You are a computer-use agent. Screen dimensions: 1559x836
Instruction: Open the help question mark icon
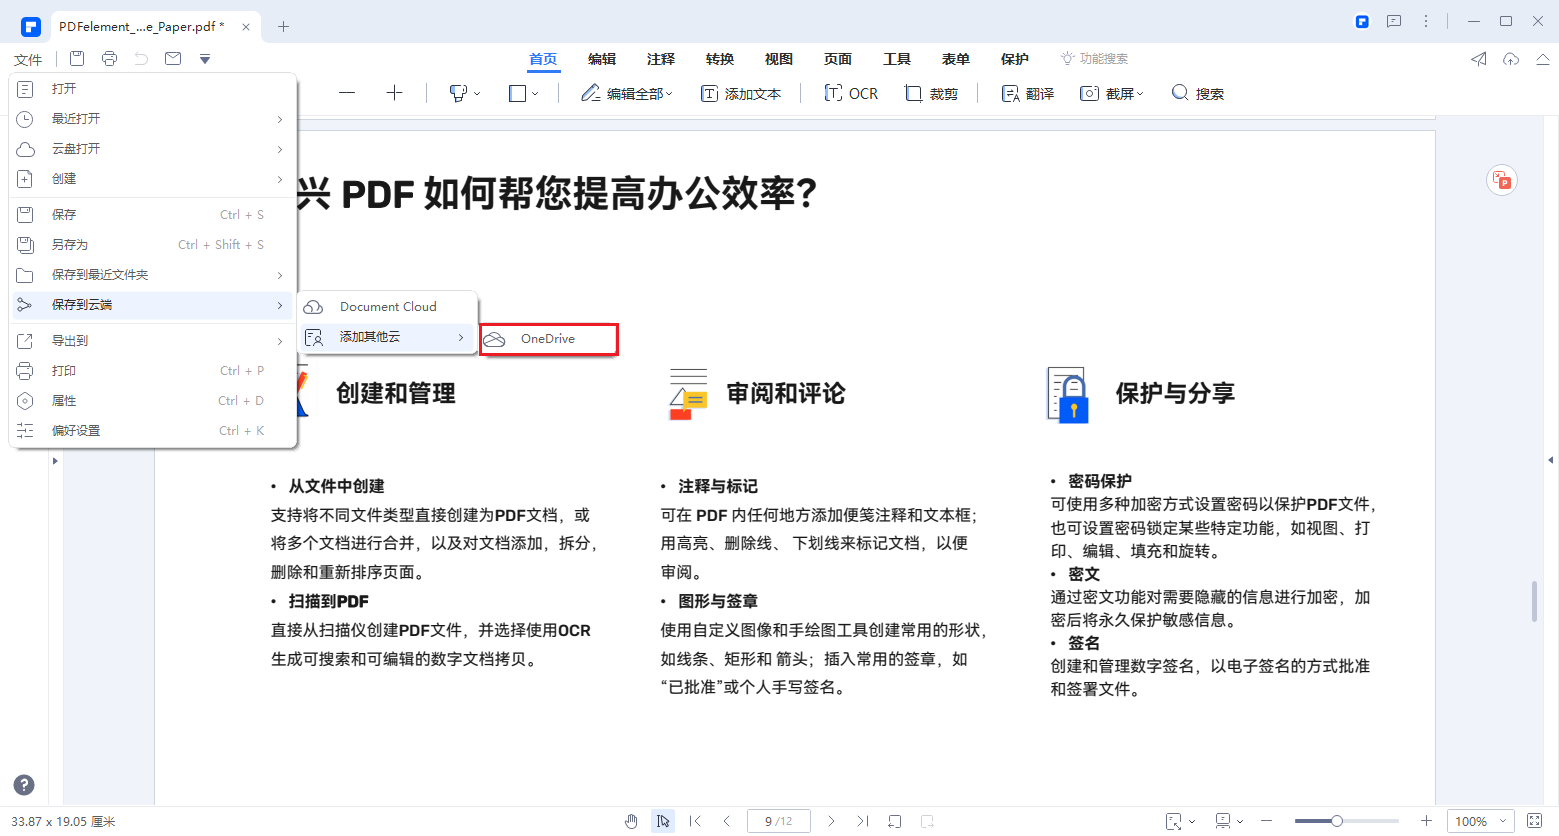point(24,785)
